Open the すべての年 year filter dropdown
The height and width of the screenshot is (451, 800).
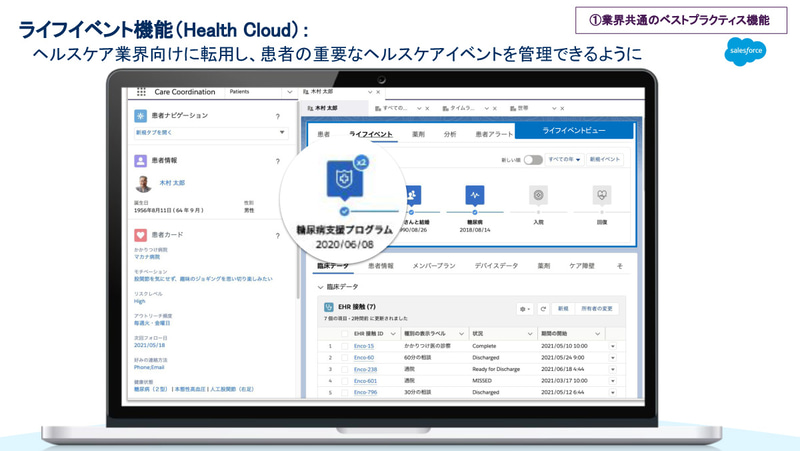(x=564, y=160)
